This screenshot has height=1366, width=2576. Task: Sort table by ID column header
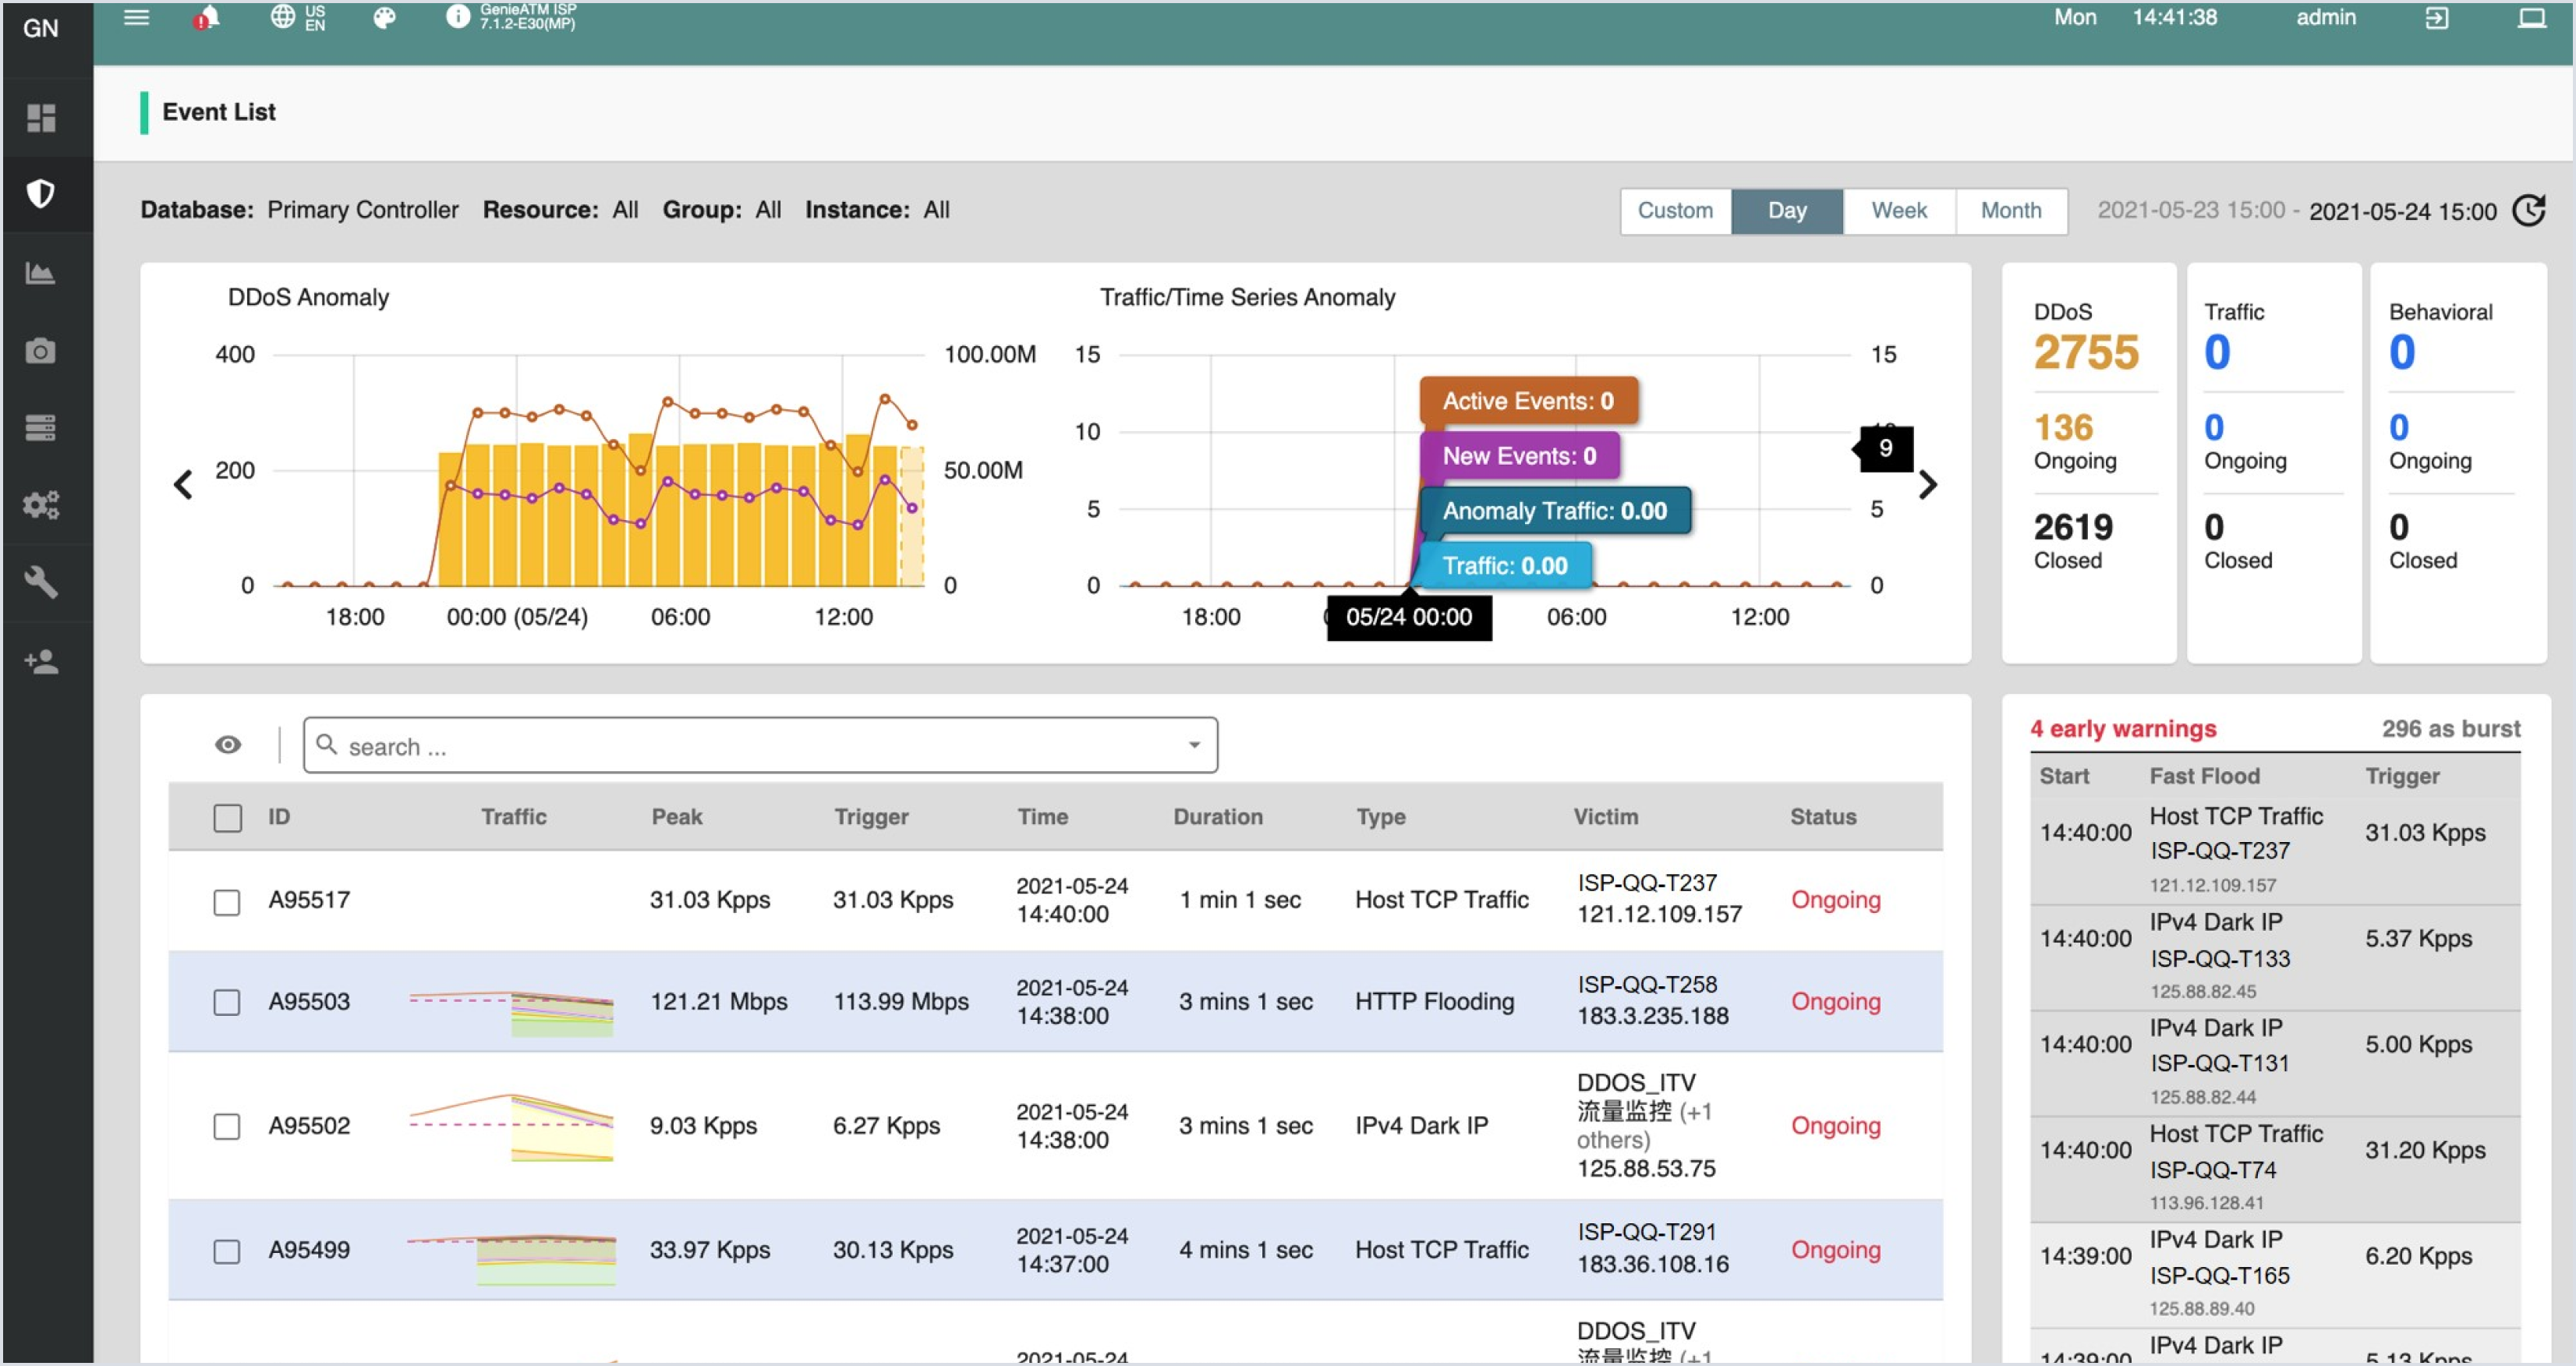click(279, 817)
